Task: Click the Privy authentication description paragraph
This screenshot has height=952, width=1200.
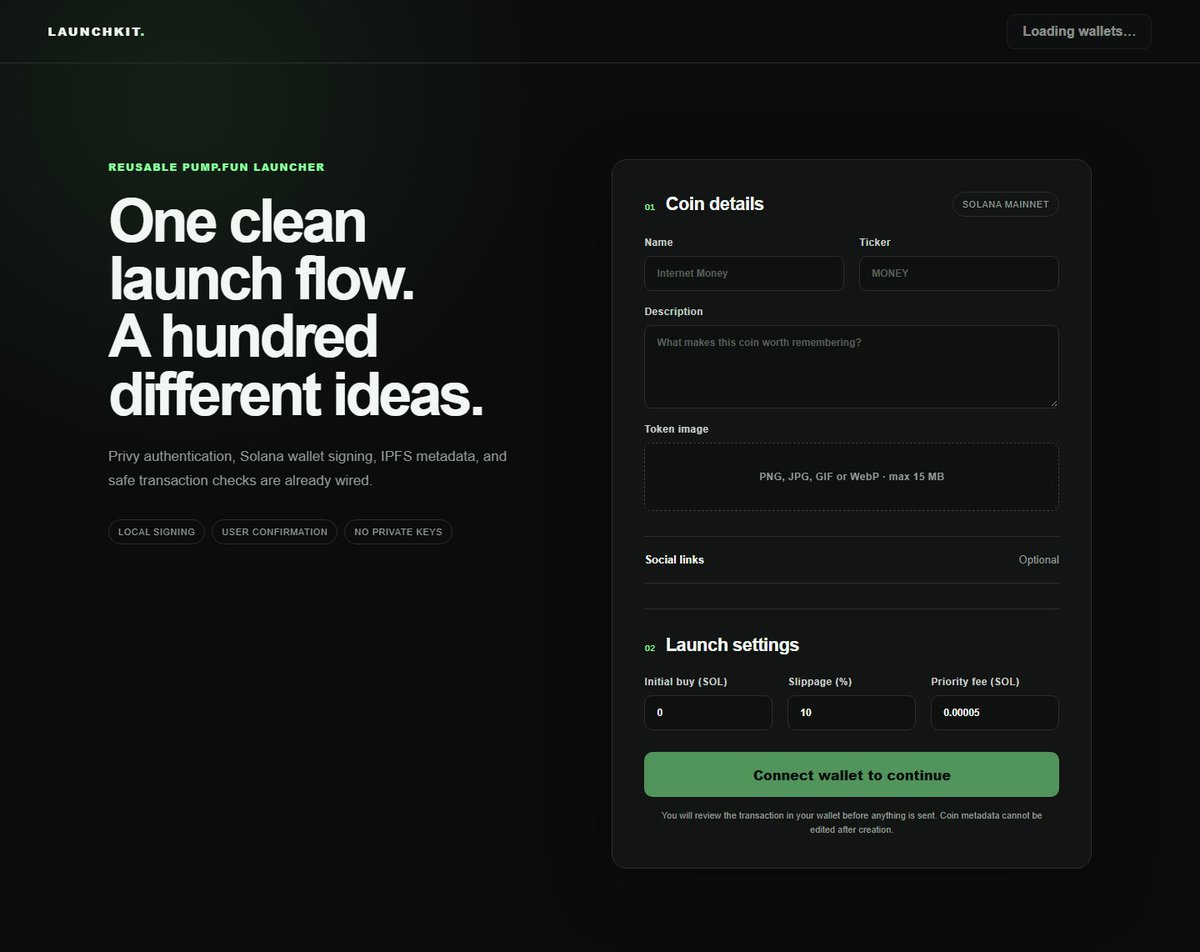Action: point(308,469)
